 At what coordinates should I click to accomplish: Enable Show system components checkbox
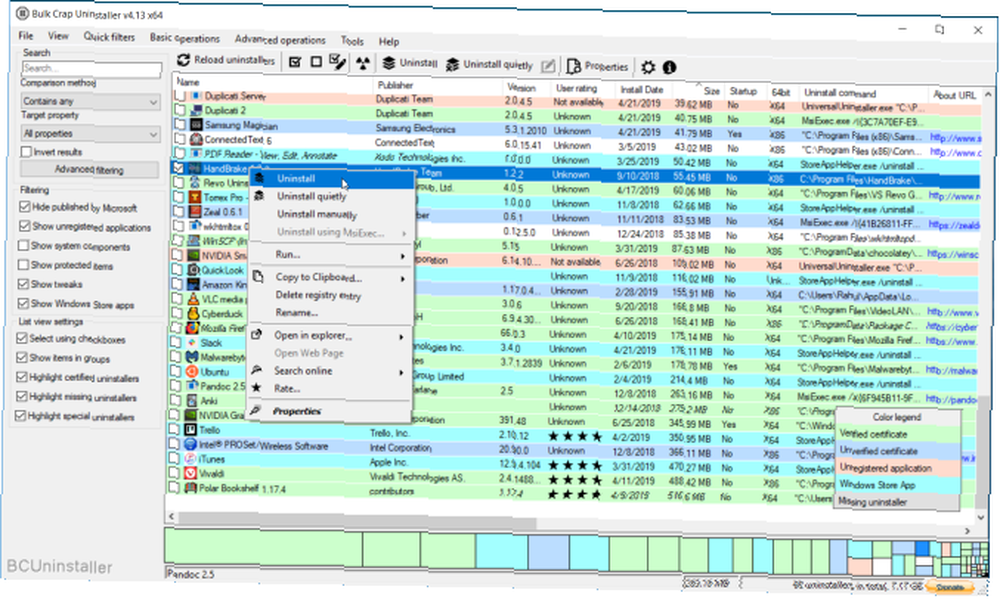tap(24, 245)
